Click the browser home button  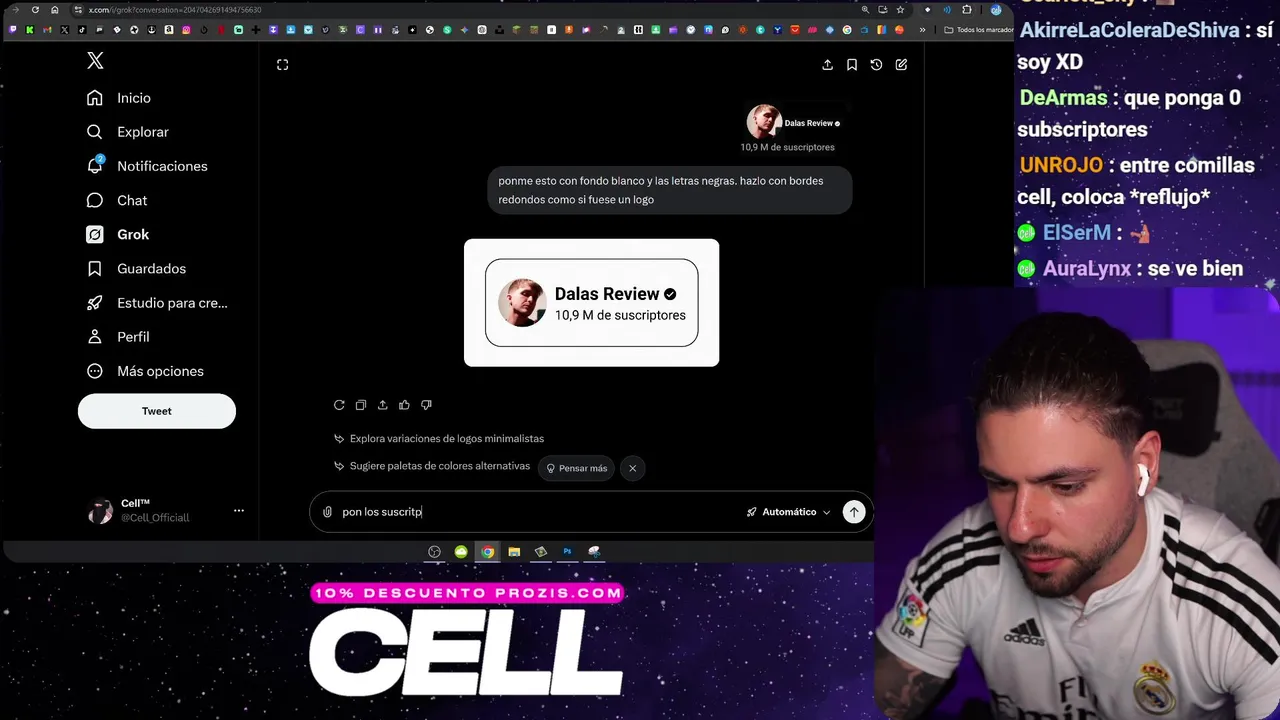click(x=55, y=10)
